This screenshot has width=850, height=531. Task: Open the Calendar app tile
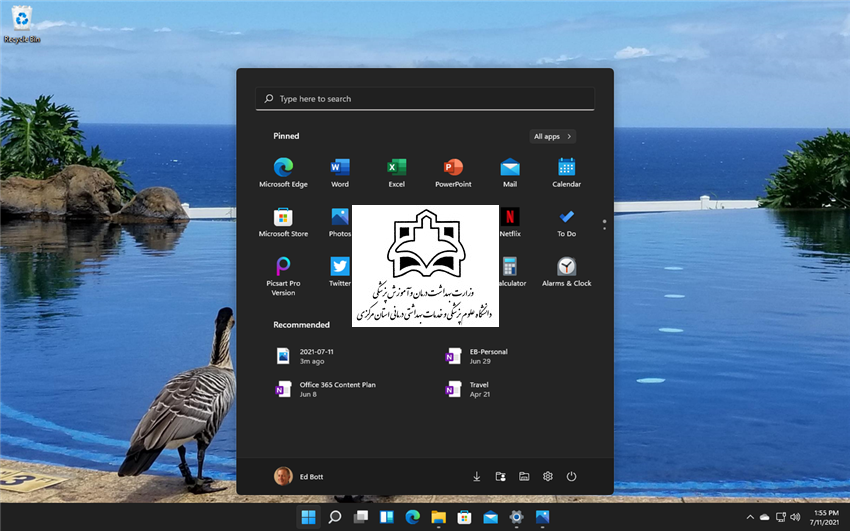pos(566,172)
